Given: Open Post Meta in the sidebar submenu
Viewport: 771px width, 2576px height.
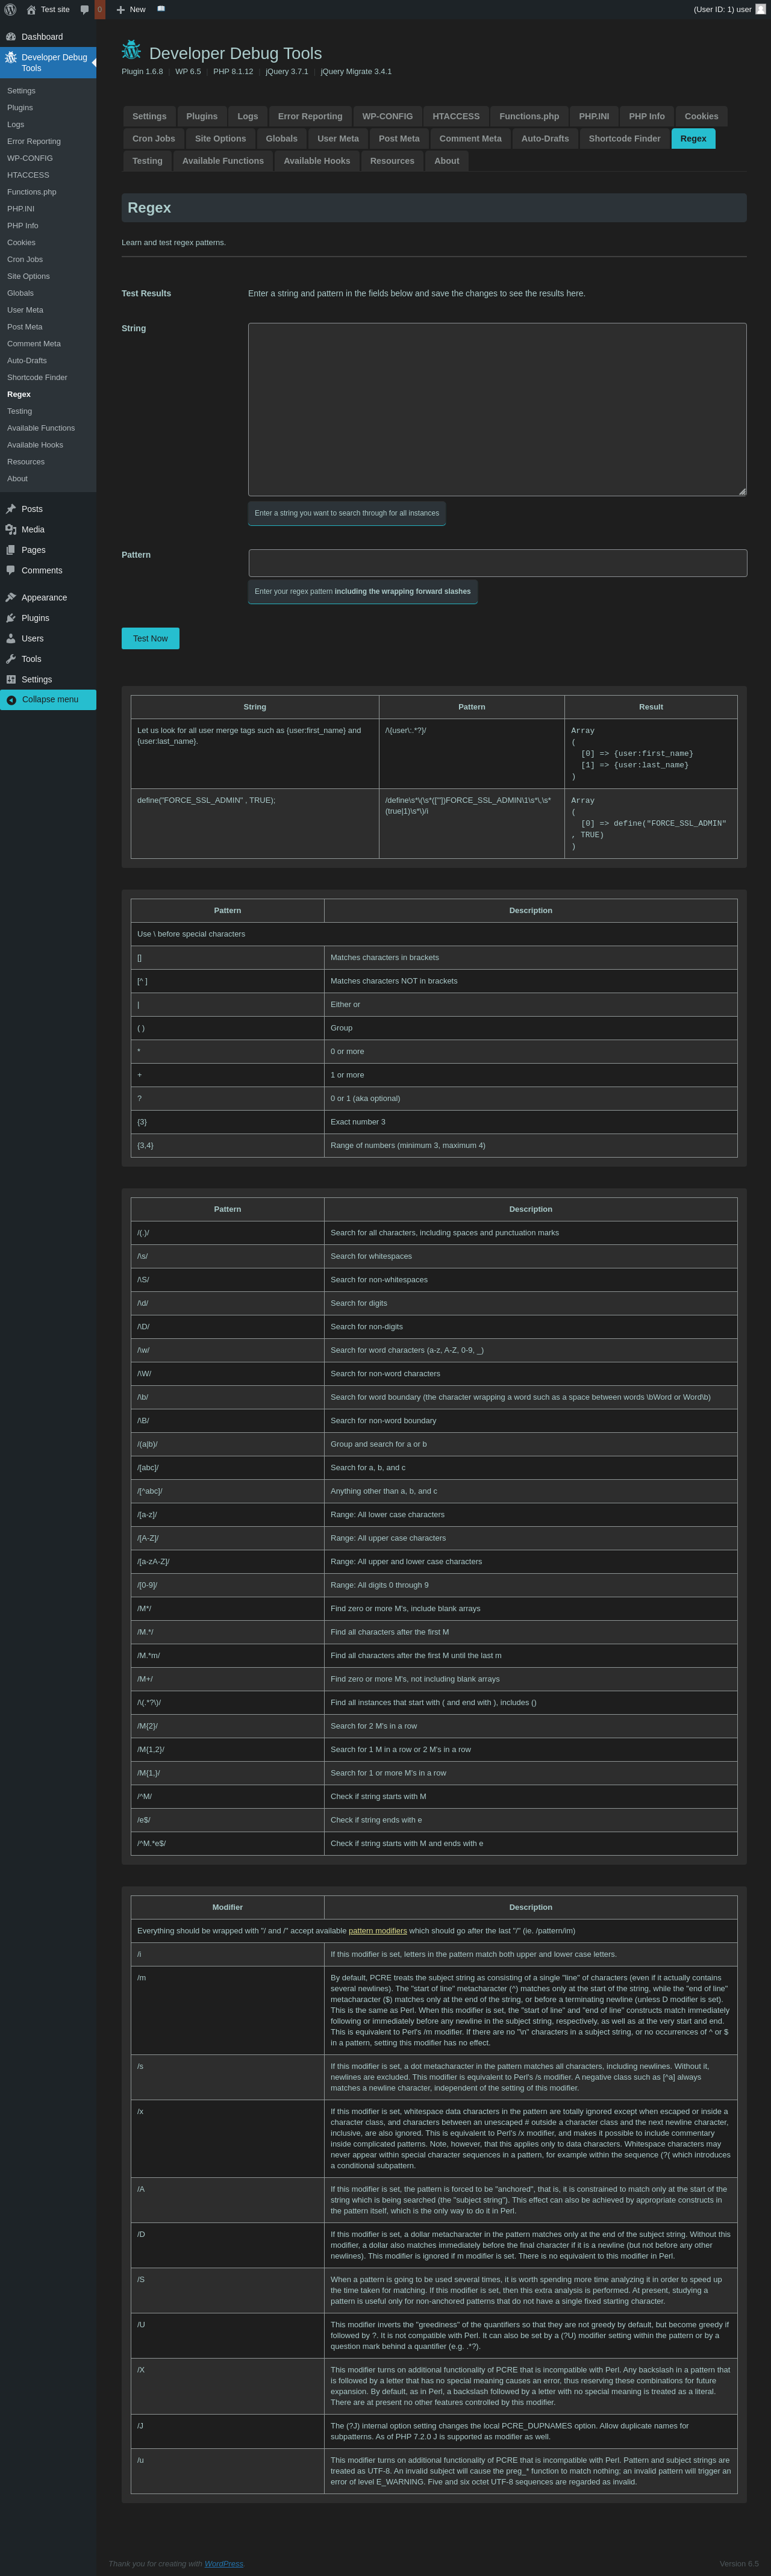Looking at the screenshot, I should pos(25,327).
